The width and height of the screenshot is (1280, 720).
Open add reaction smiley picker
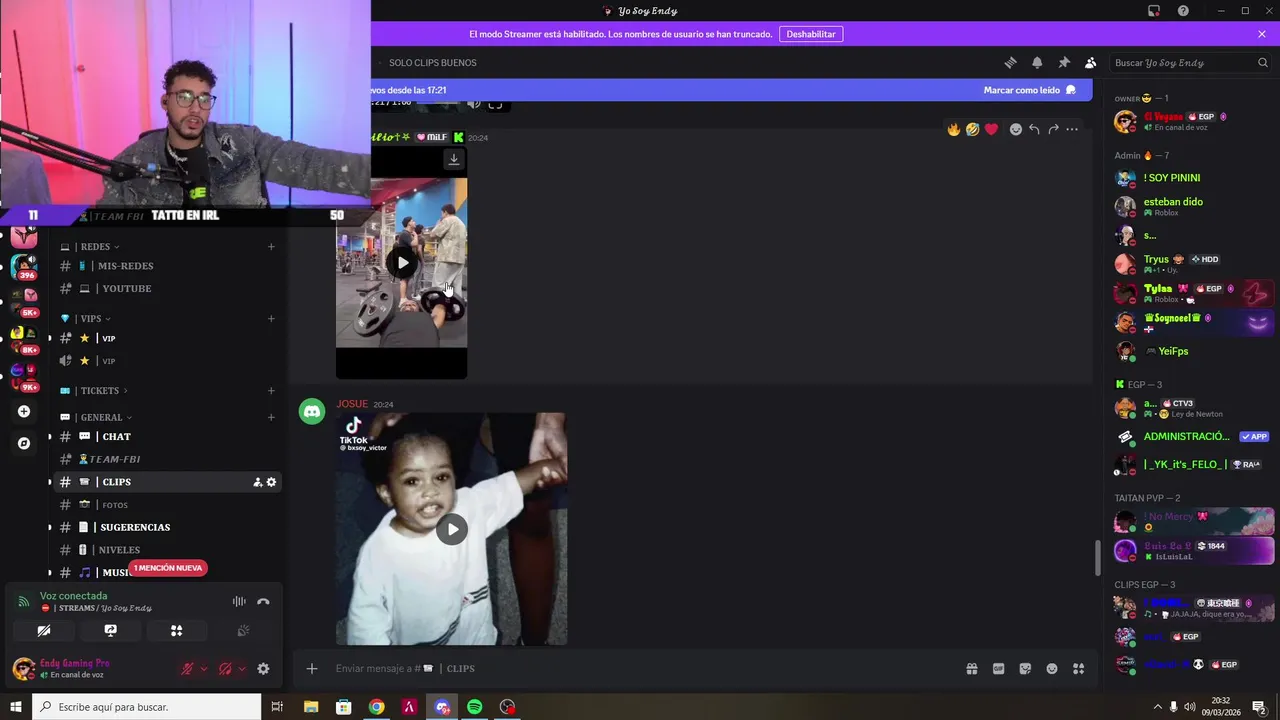pyautogui.click(x=1016, y=129)
